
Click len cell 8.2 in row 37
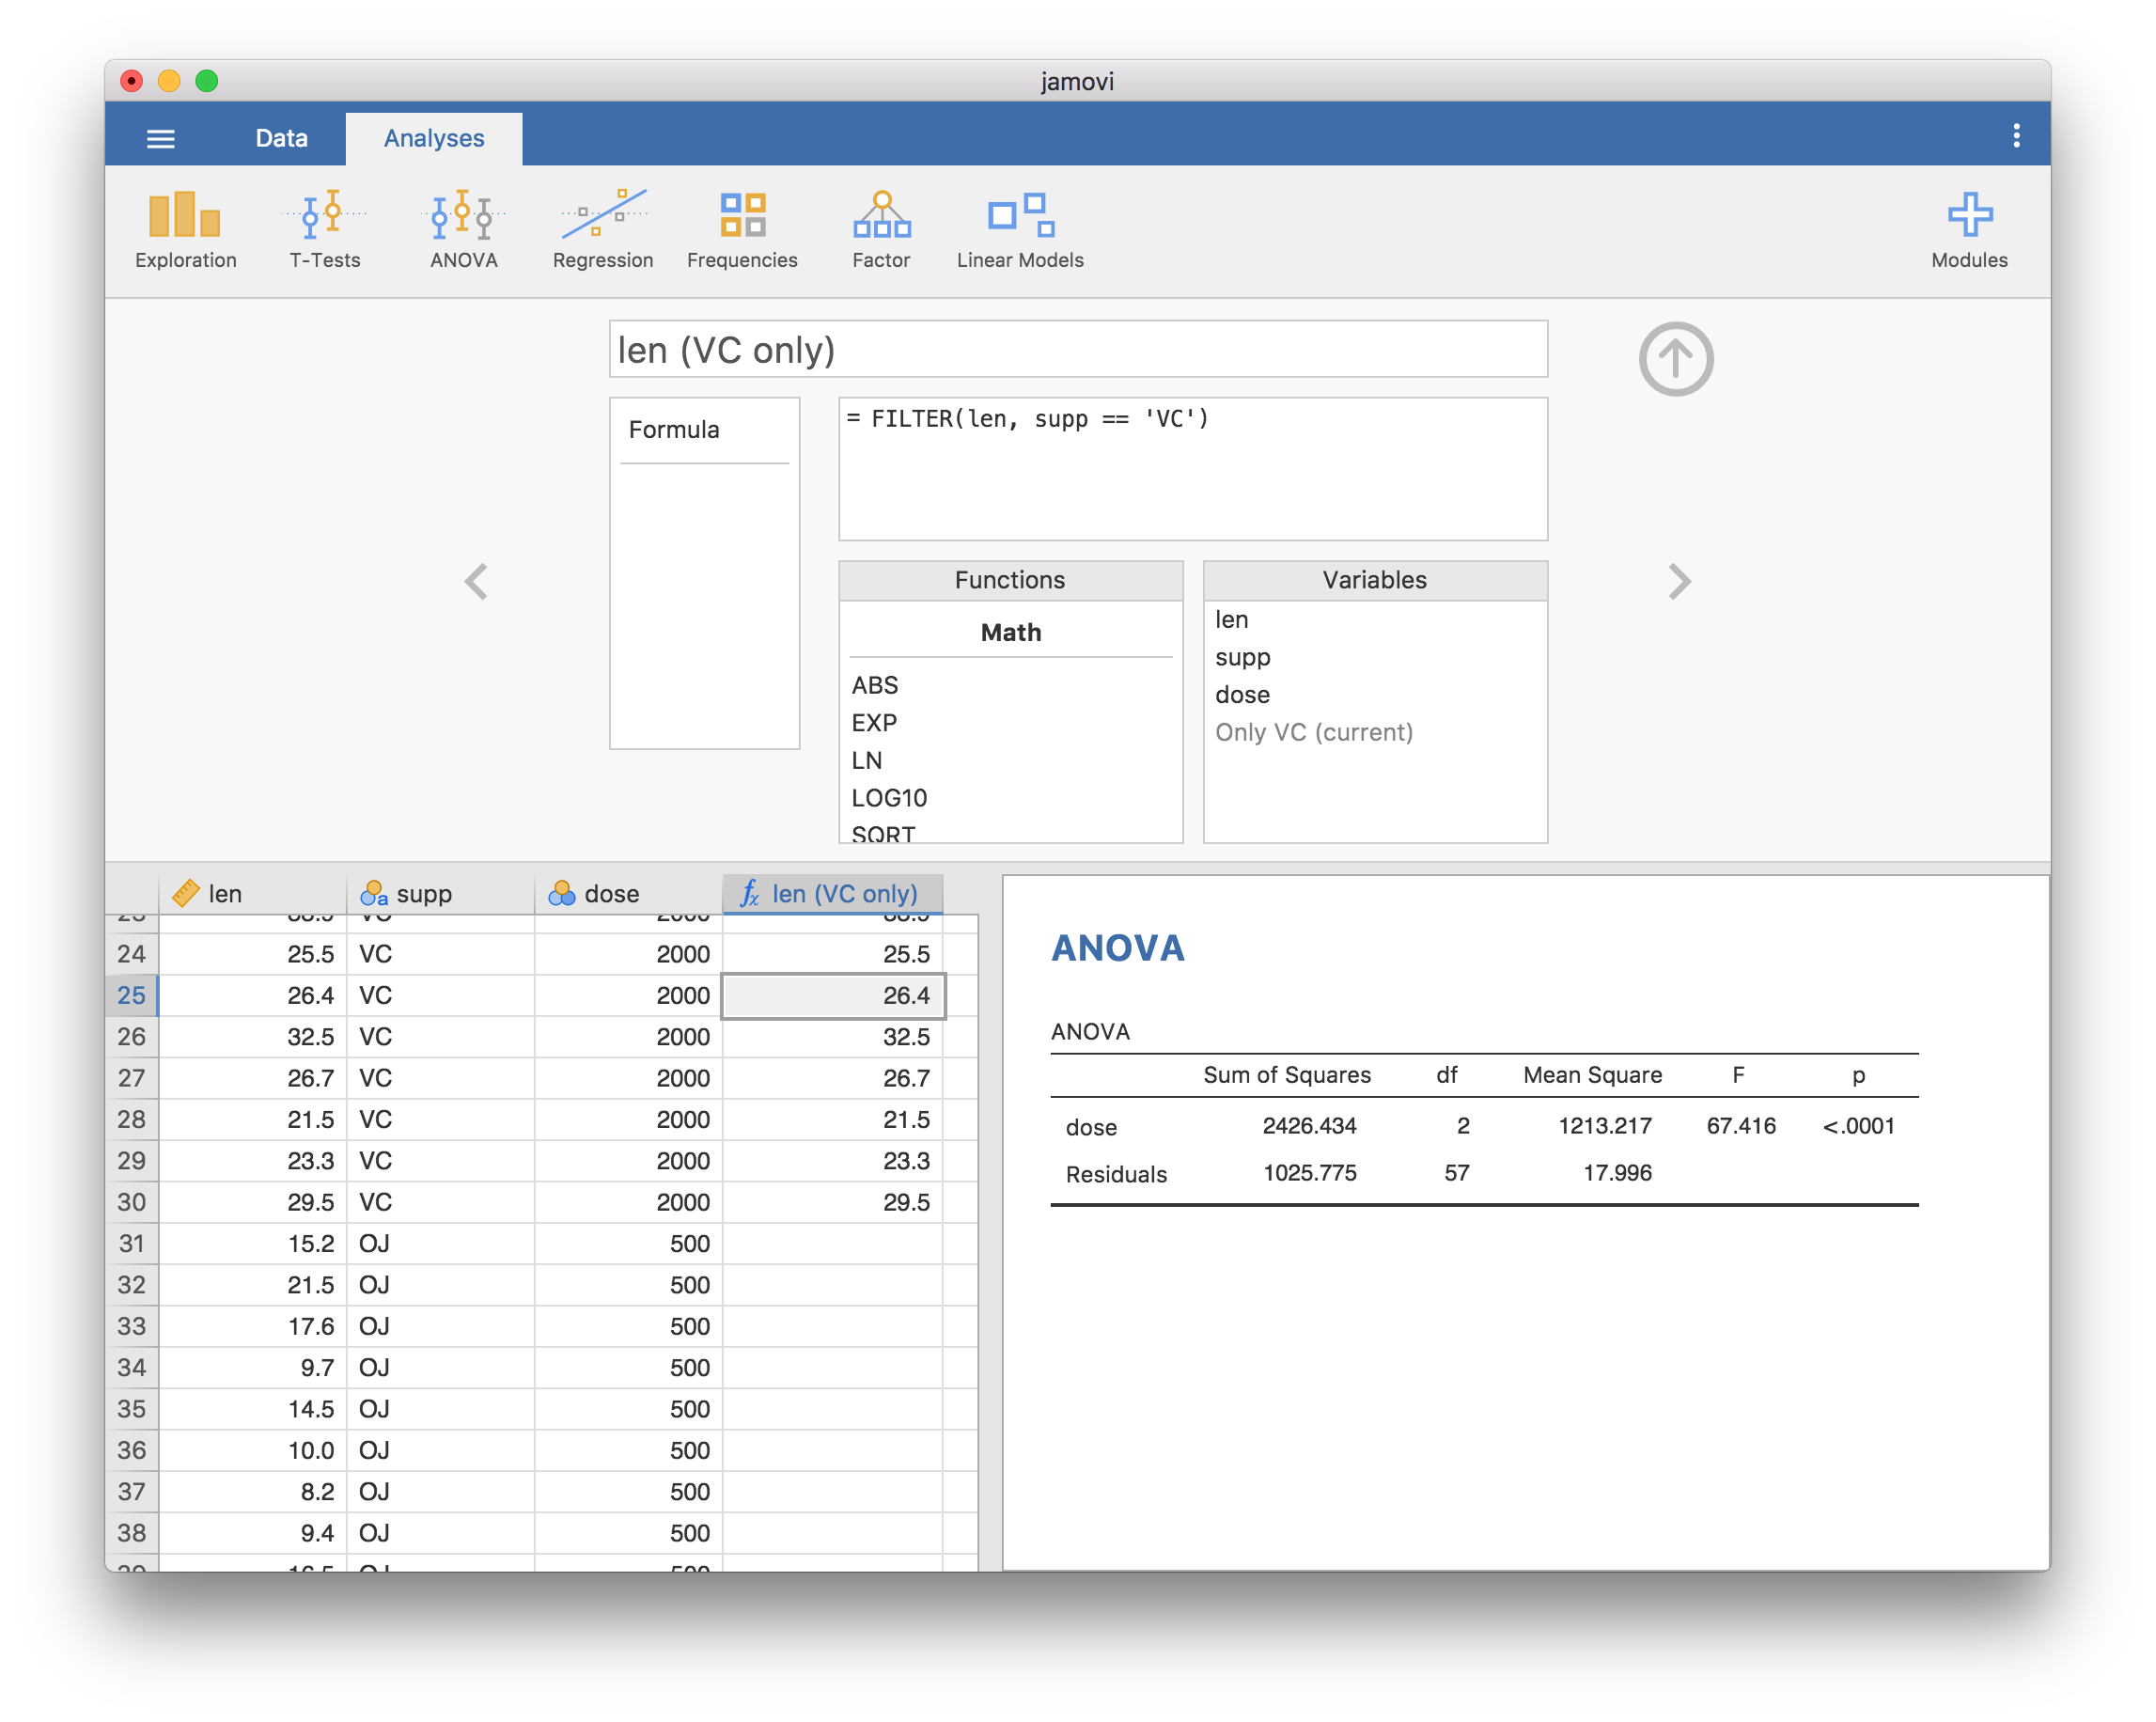pyautogui.click(x=253, y=1491)
